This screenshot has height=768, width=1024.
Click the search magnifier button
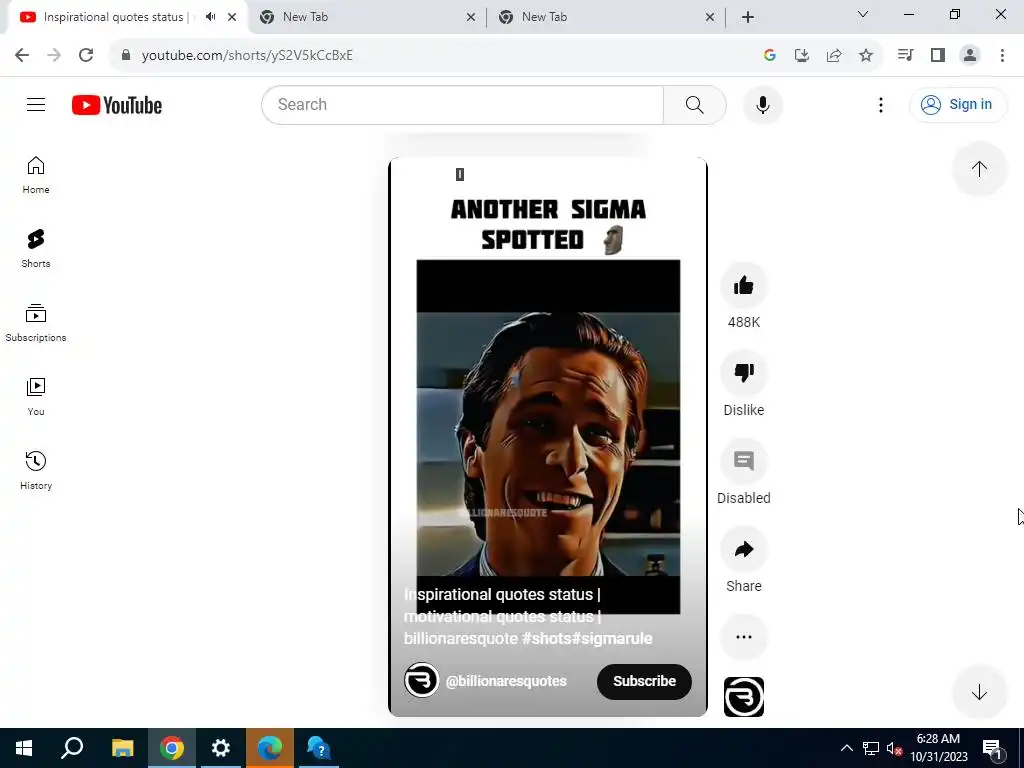pos(695,104)
